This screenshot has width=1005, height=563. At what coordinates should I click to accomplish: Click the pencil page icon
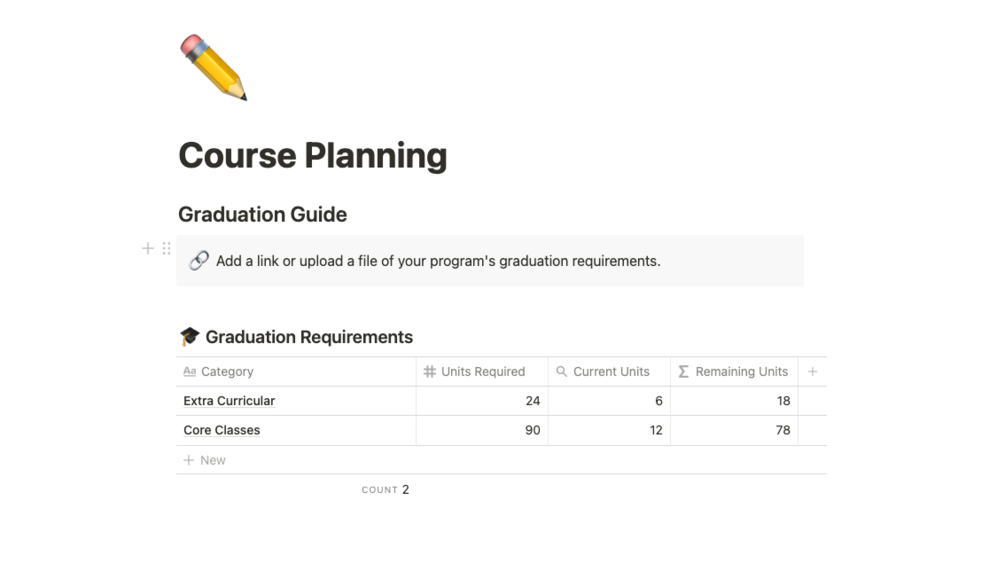[212, 68]
